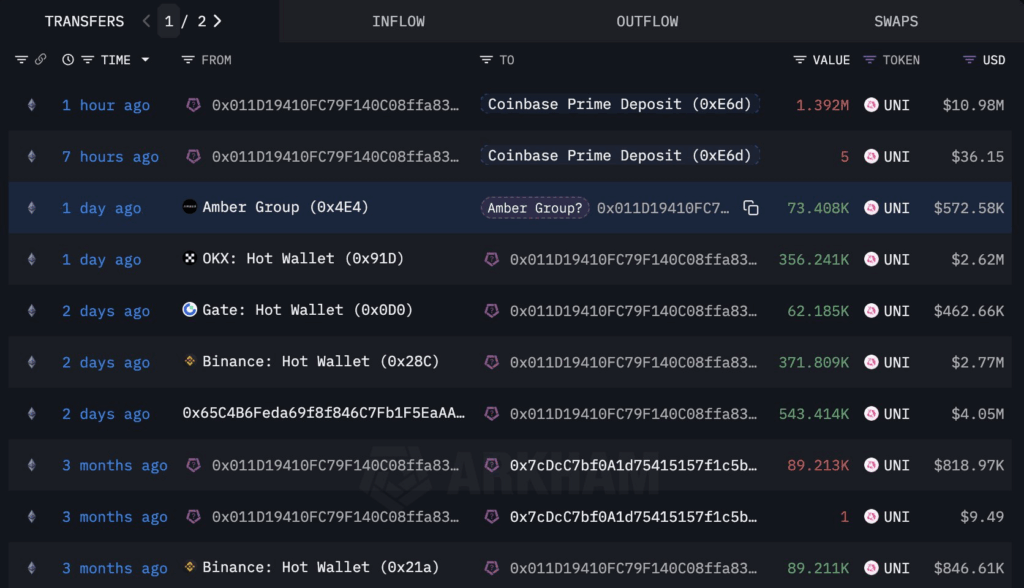Open the SWAPS tab
The image size is (1024, 588).
click(895, 21)
